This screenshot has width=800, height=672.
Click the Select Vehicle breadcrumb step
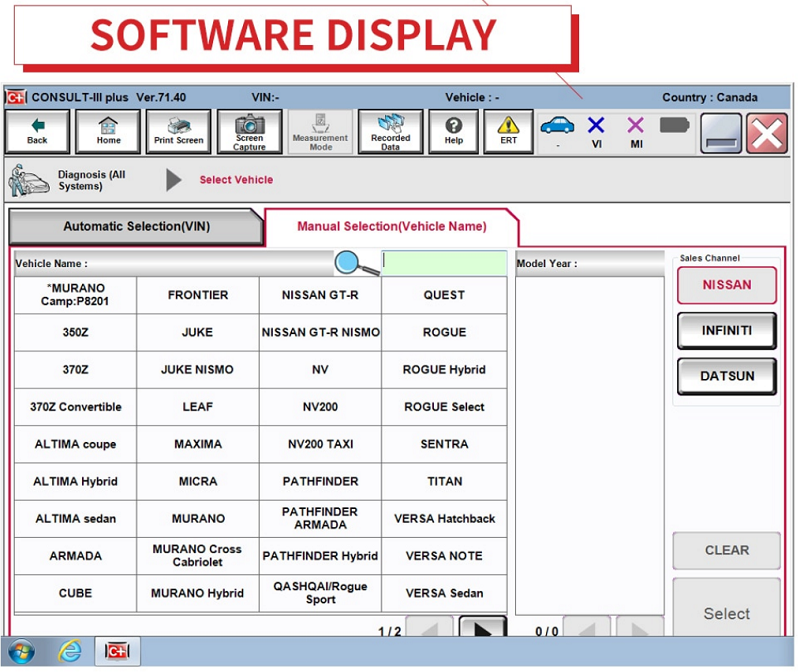point(236,180)
